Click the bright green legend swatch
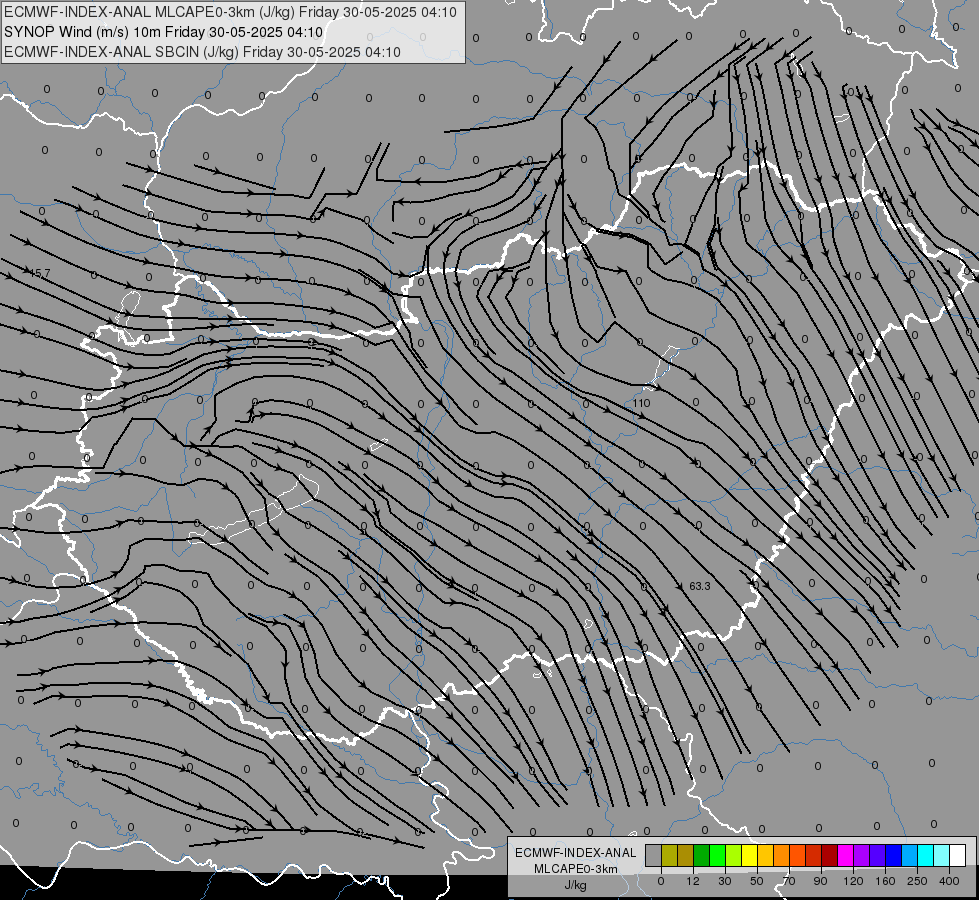979x900 pixels. pyautogui.click(x=717, y=855)
